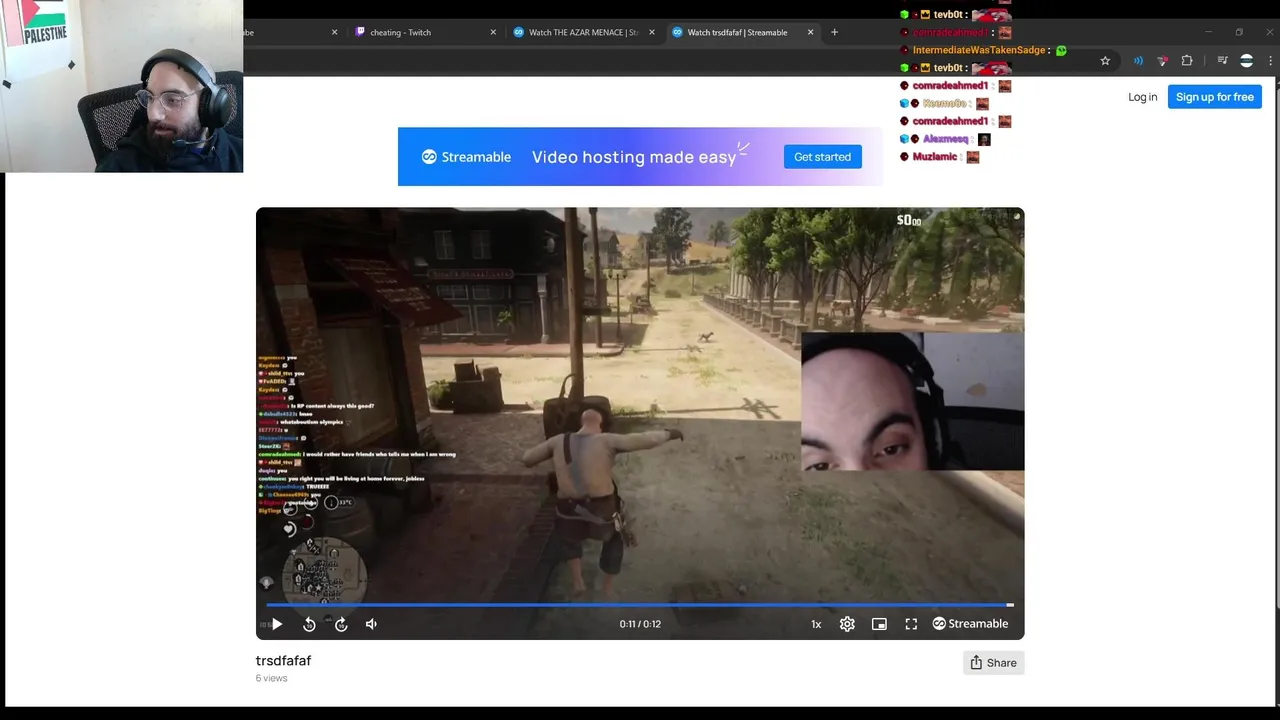This screenshot has height=720, width=1280.
Task: Click the blue audio extension icon
Action: (1138, 61)
